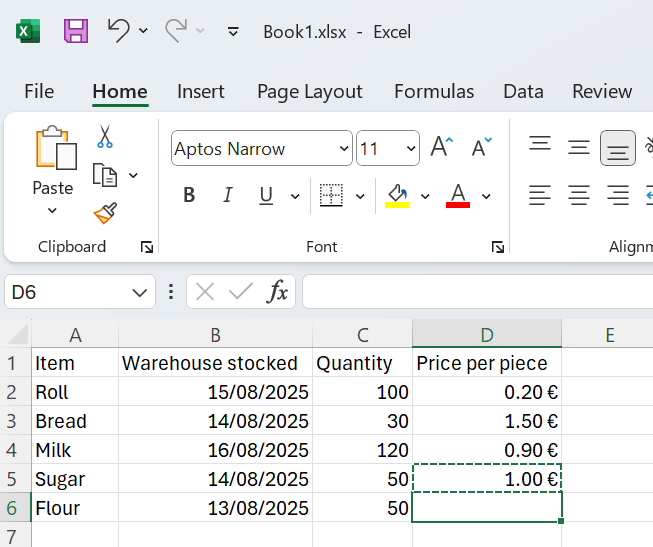Confirm the entry with the formula bar checkmark
Image resolution: width=653 pixels, height=547 pixels.
pyautogui.click(x=241, y=292)
